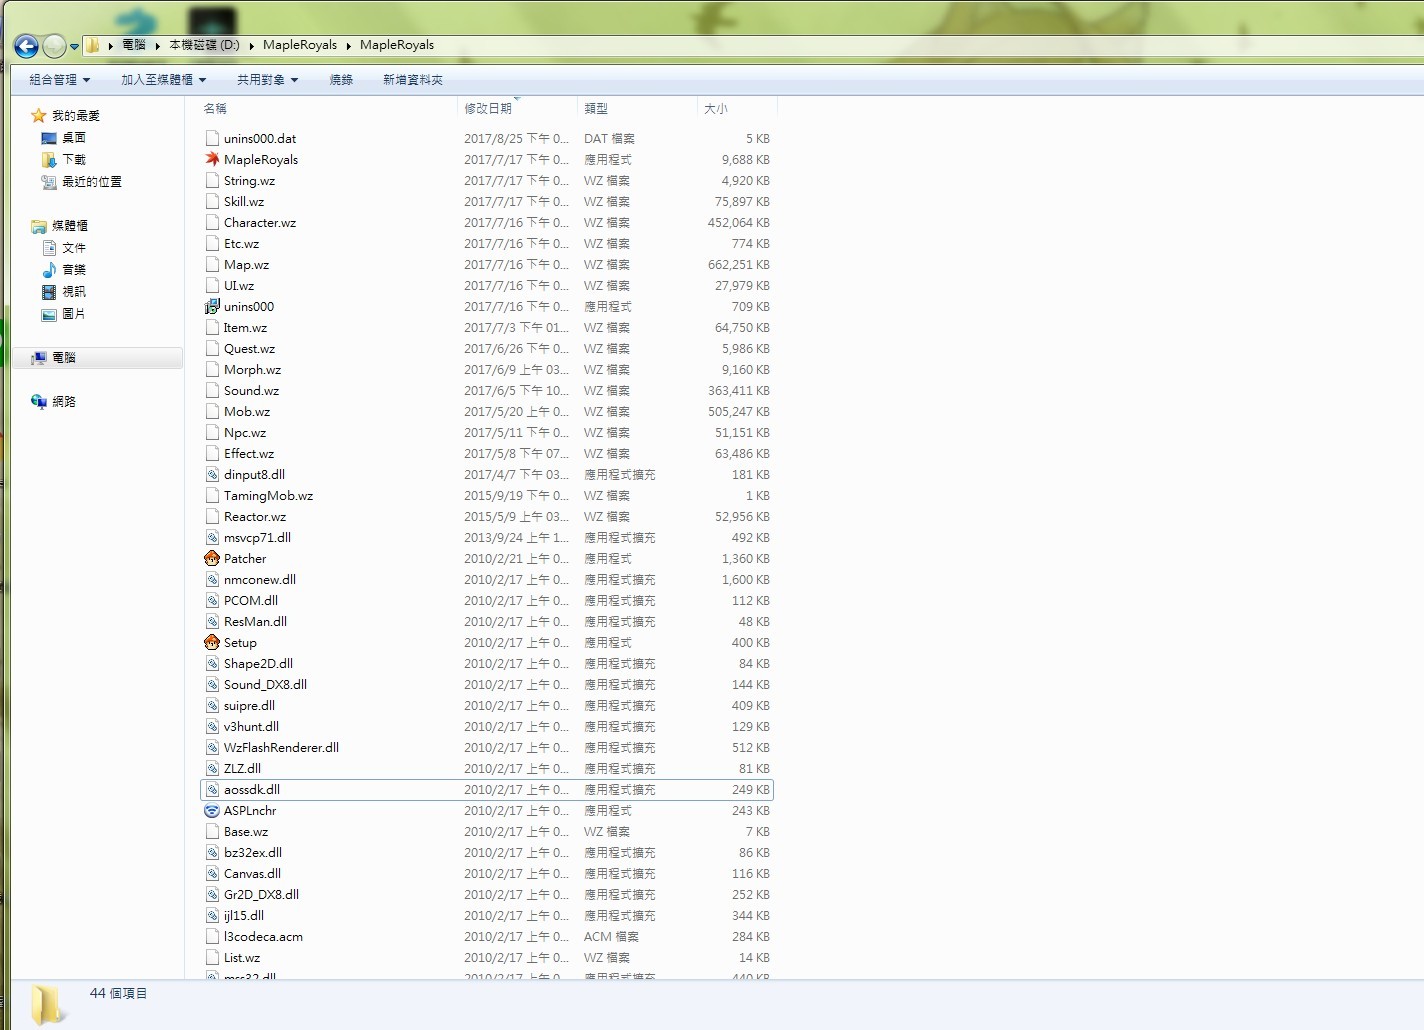The height and width of the screenshot is (1030, 1424).
Task: Click the unins000 uninstaller application icon
Action: click(x=212, y=306)
